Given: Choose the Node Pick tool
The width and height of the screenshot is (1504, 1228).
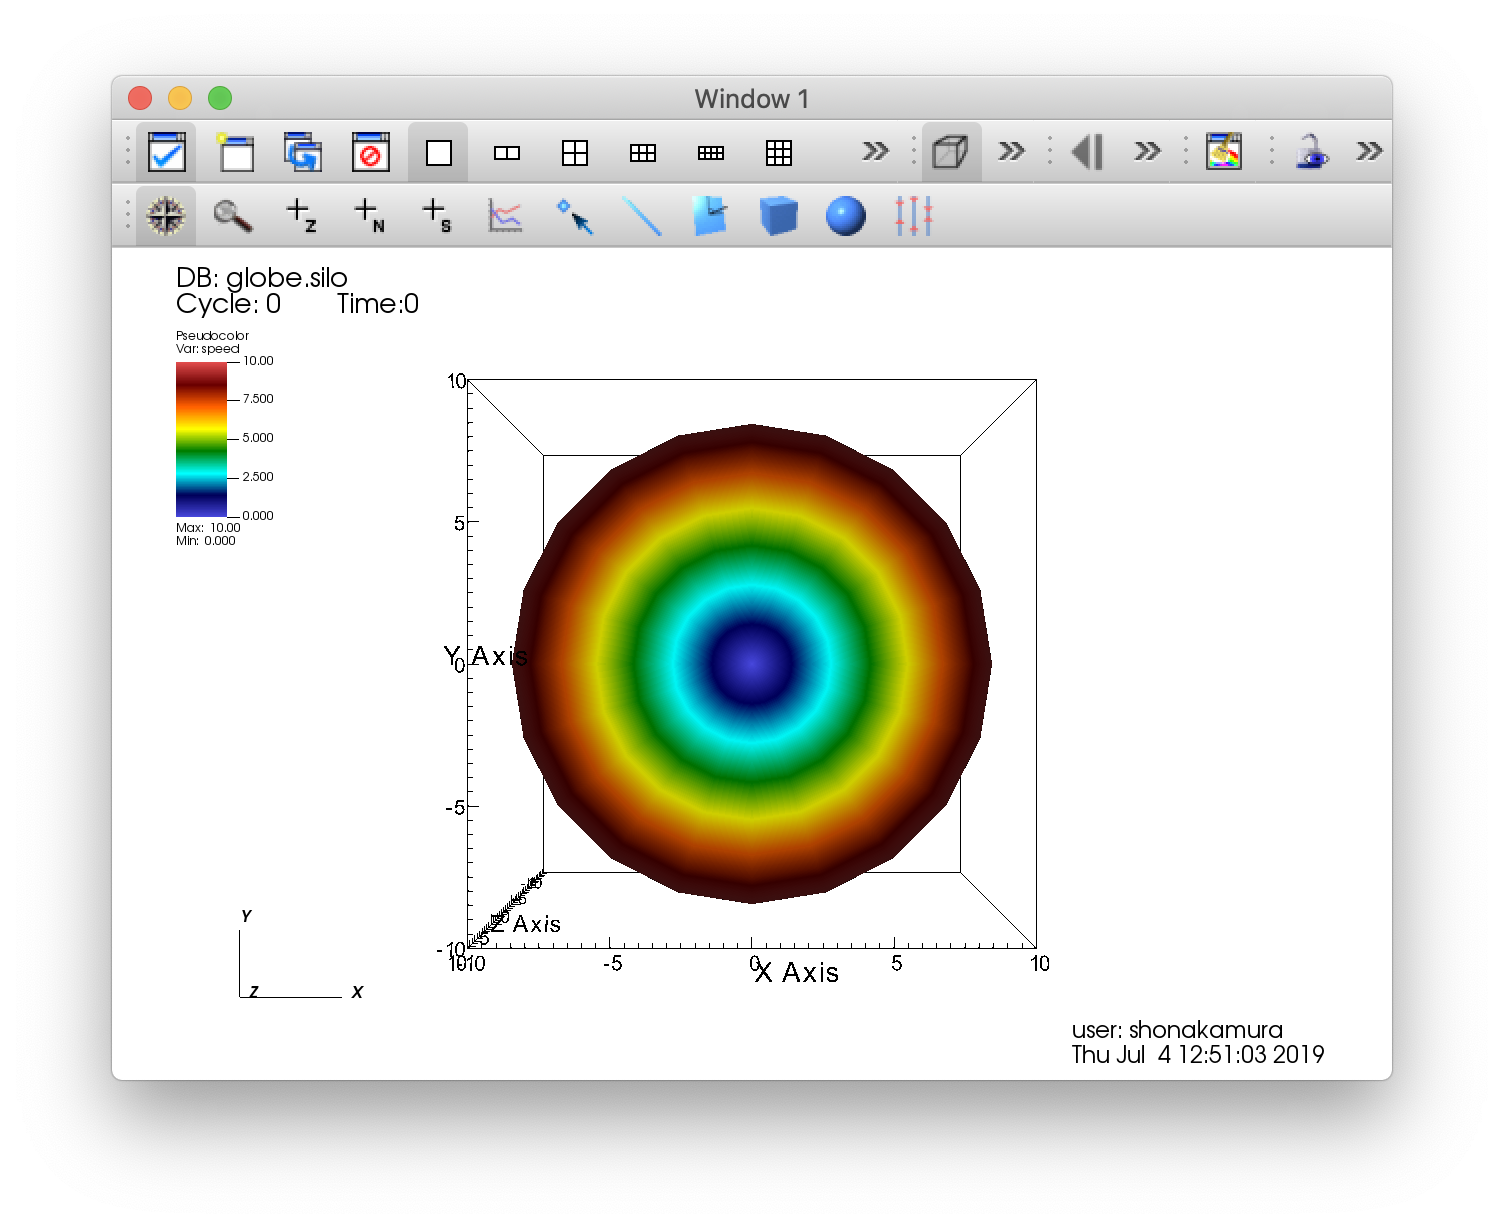Looking at the screenshot, I should [369, 216].
